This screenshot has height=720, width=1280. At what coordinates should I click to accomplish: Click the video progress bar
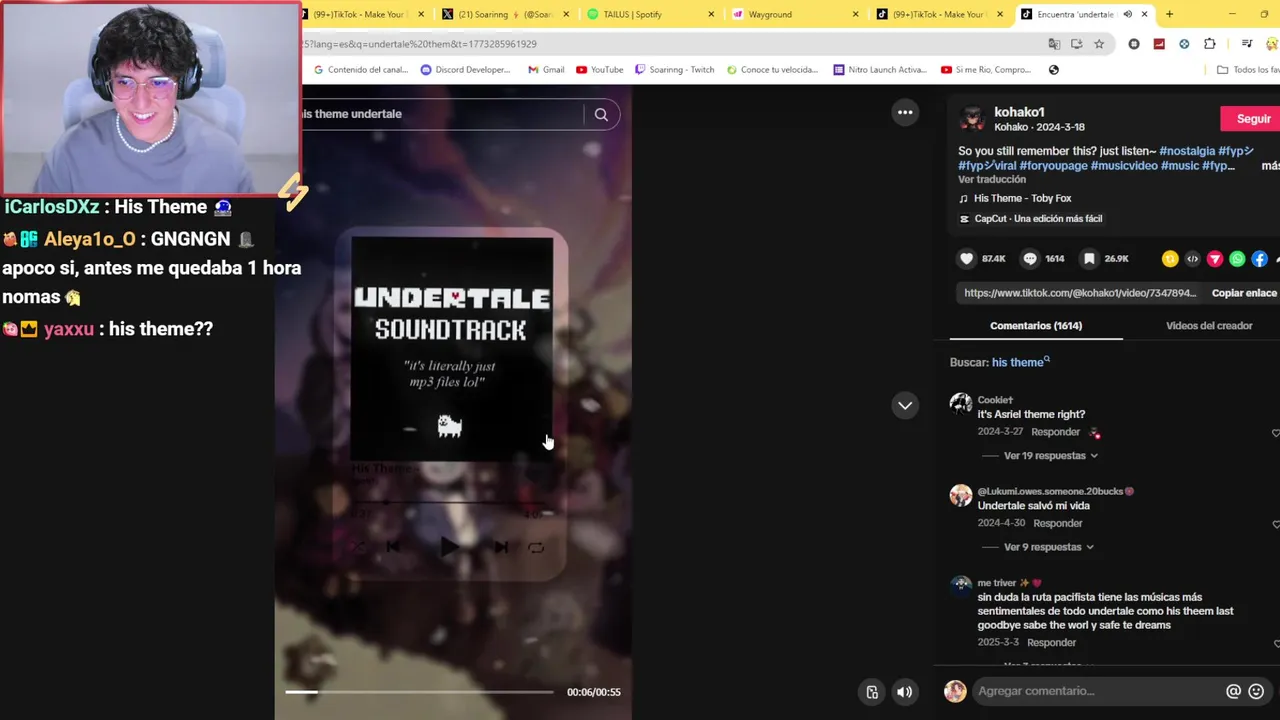click(419, 692)
